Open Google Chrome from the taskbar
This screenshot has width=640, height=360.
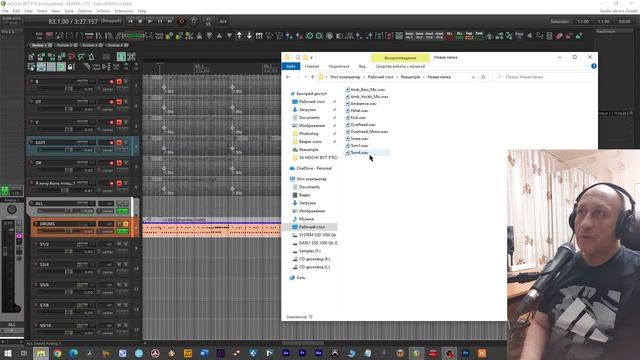pos(57,353)
